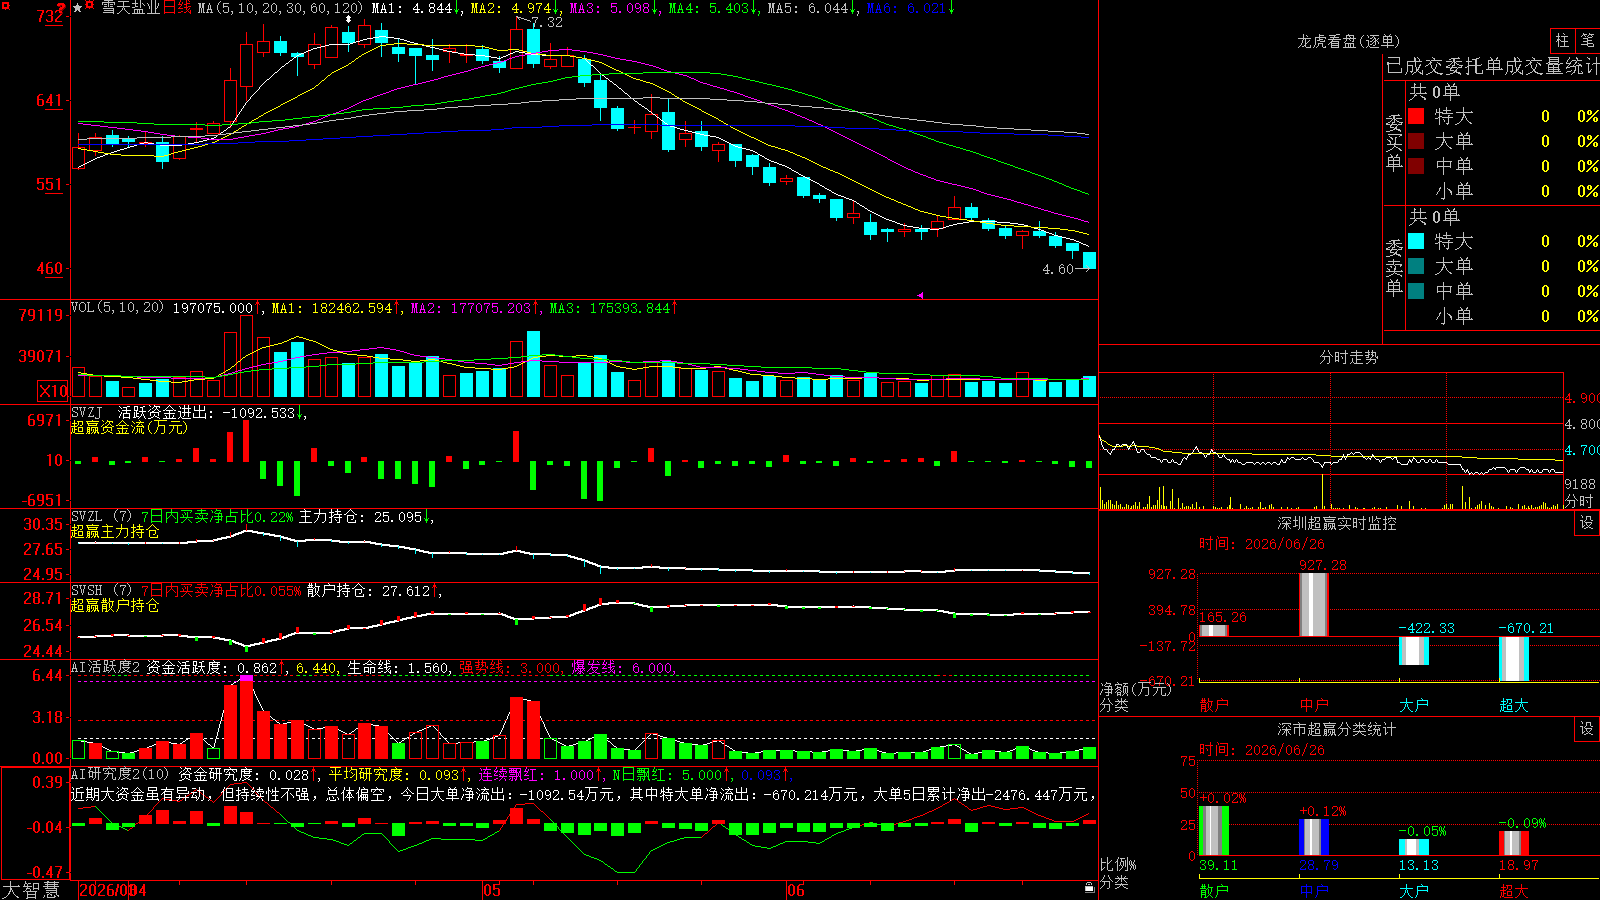
Task: Click the 2026/04 date label on the time axis
Action: click(x=113, y=890)
